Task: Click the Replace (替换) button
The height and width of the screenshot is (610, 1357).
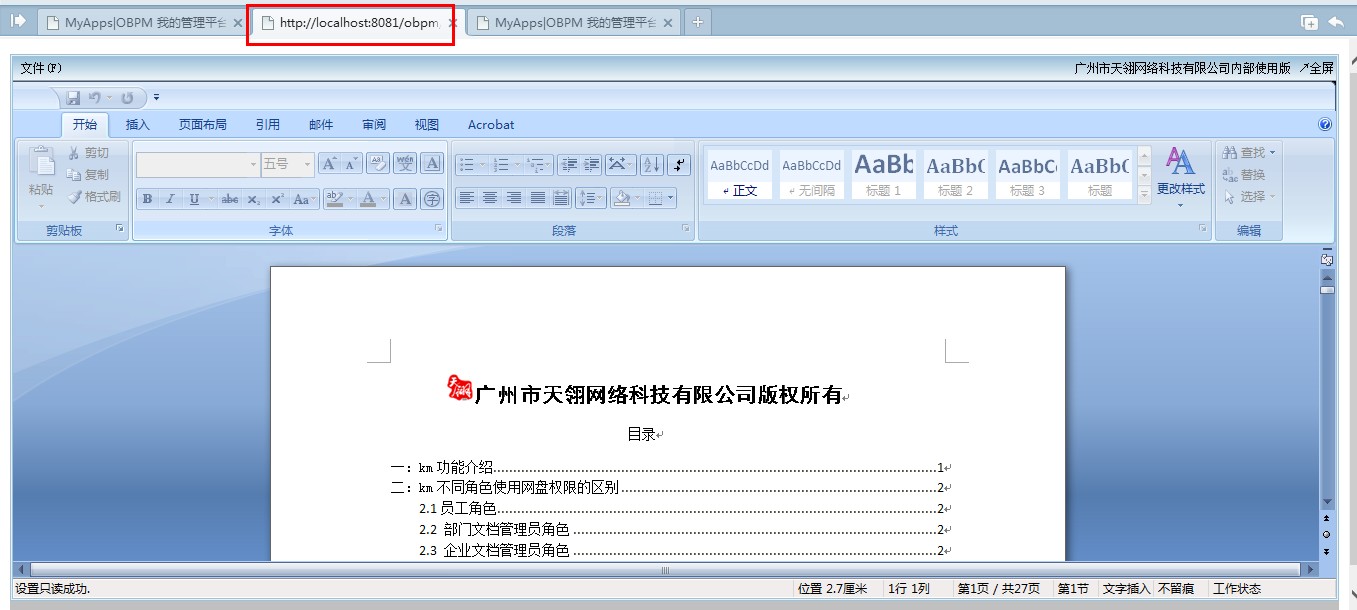Action: click(1245, 175)
